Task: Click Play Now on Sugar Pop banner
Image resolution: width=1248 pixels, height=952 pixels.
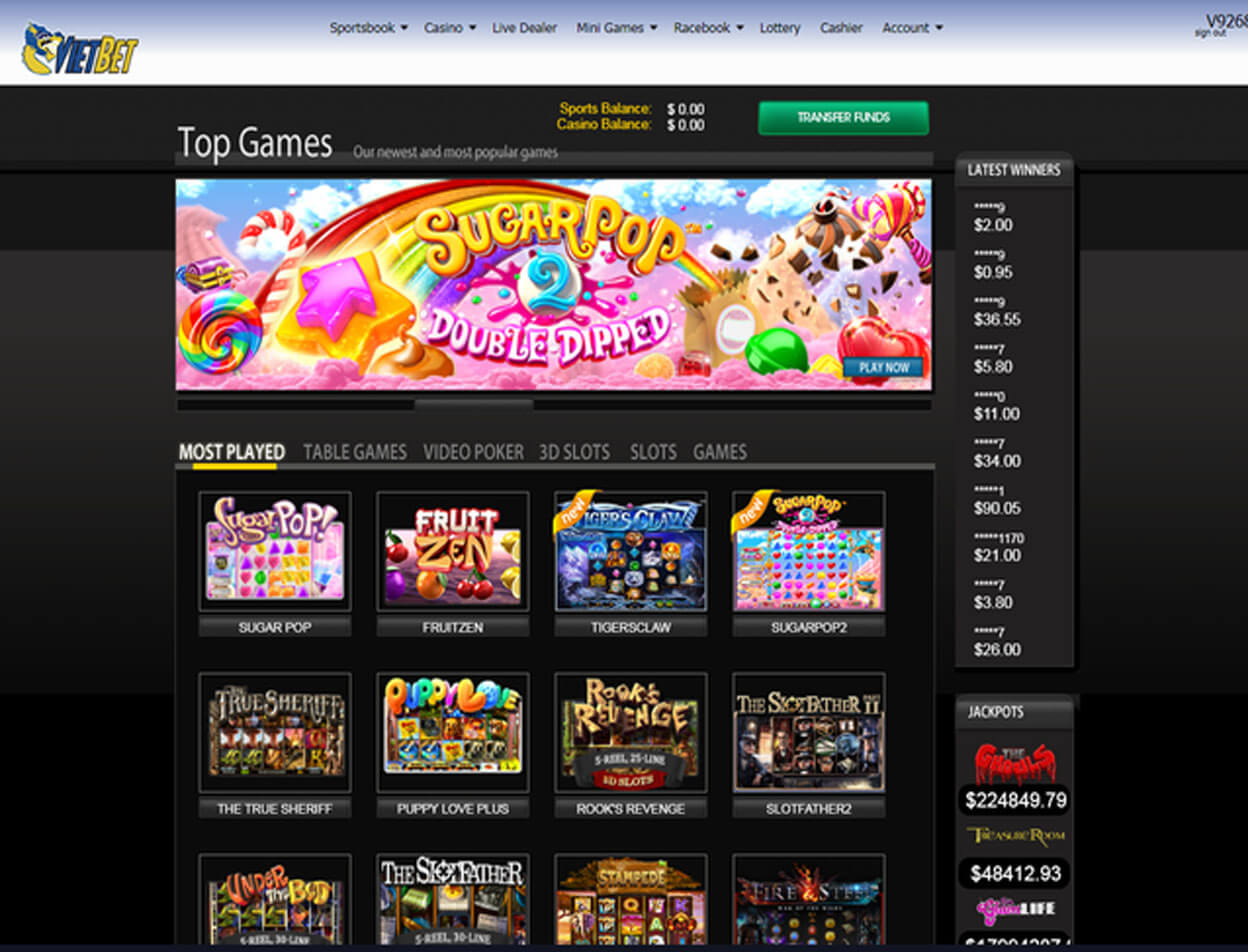Action: tap(884, 367)
